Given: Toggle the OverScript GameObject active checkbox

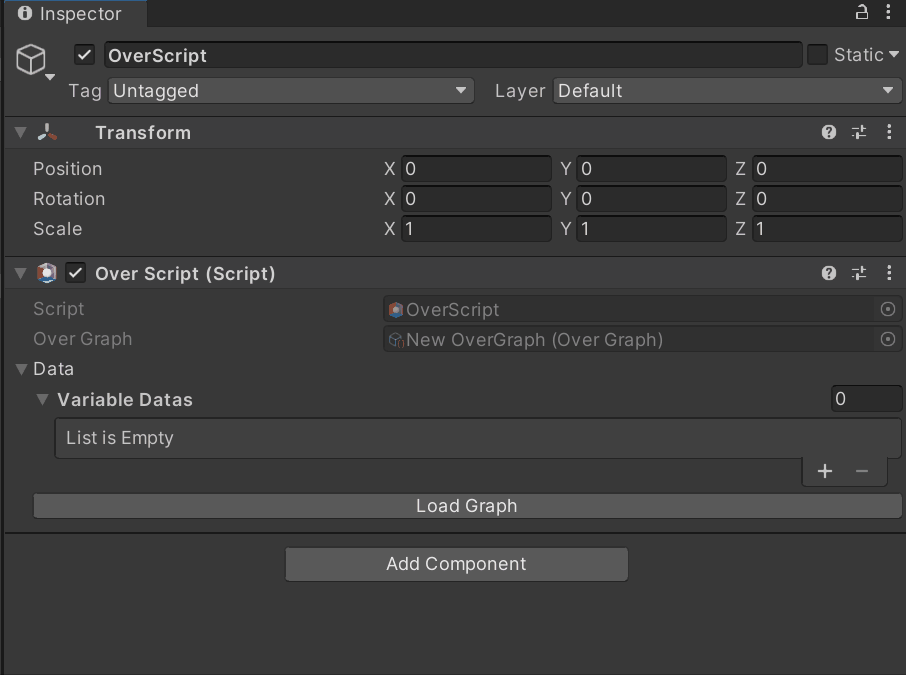Looking at the screenshot, I should [x=85, y=55].
